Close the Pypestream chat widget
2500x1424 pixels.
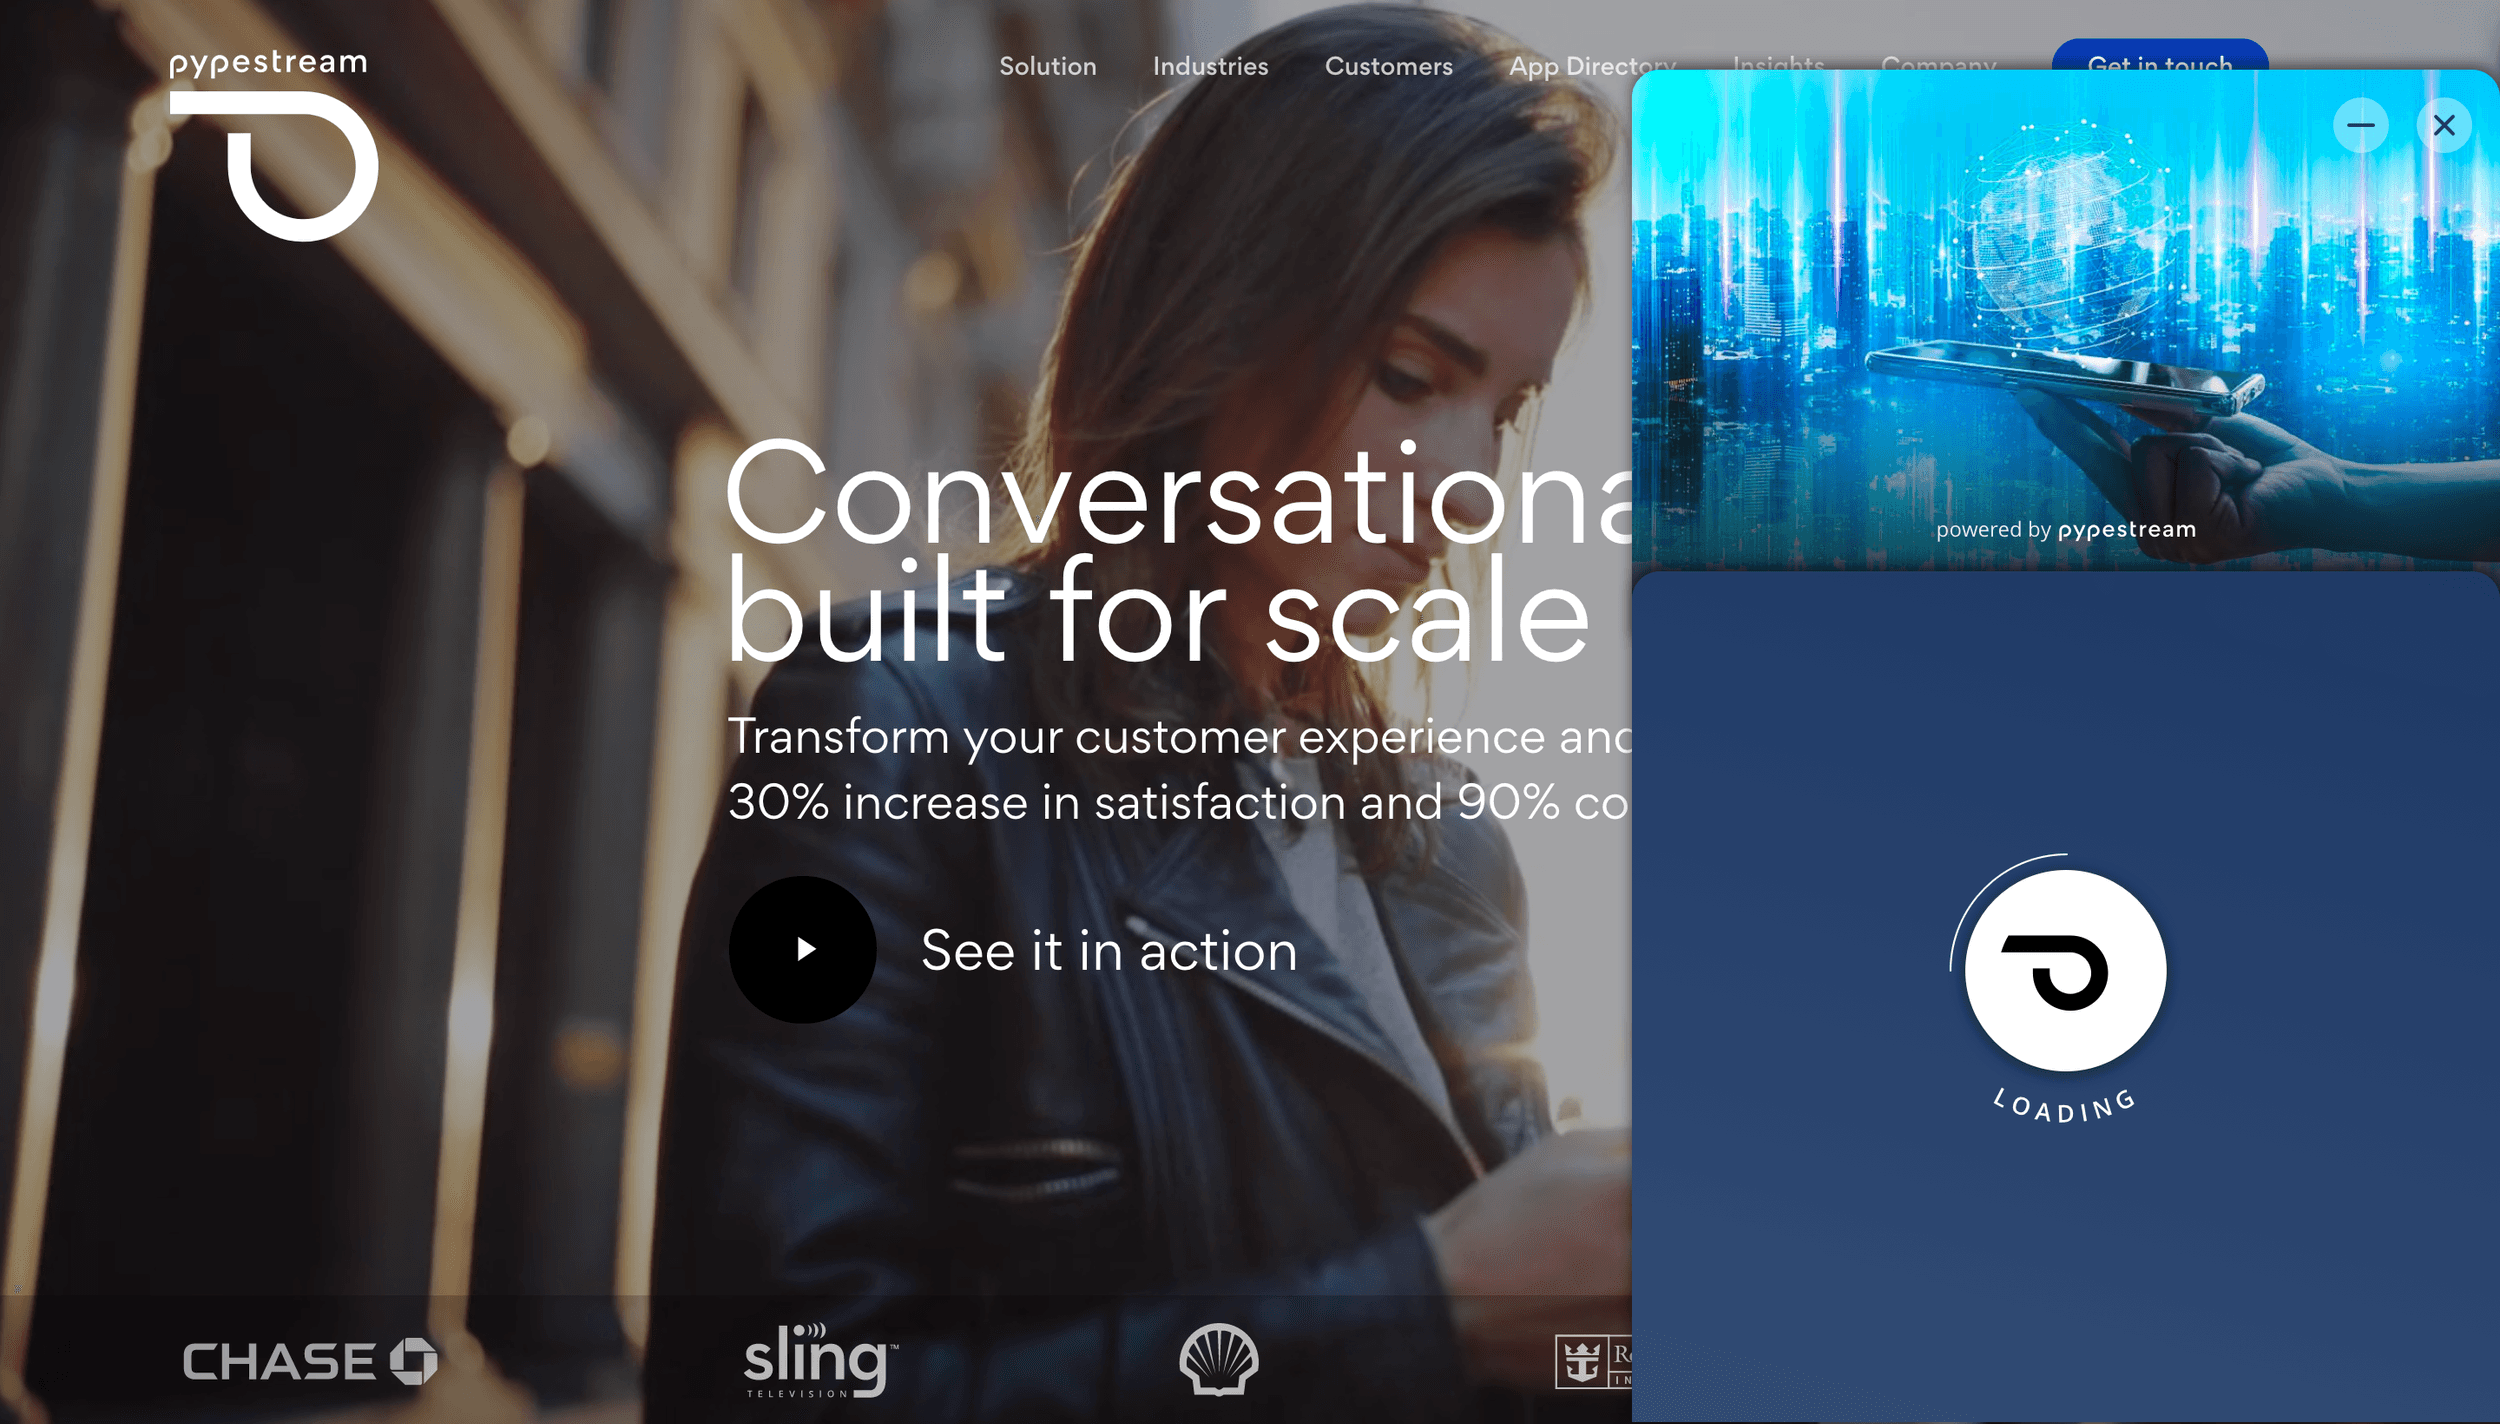click(x=2443, y=125)
